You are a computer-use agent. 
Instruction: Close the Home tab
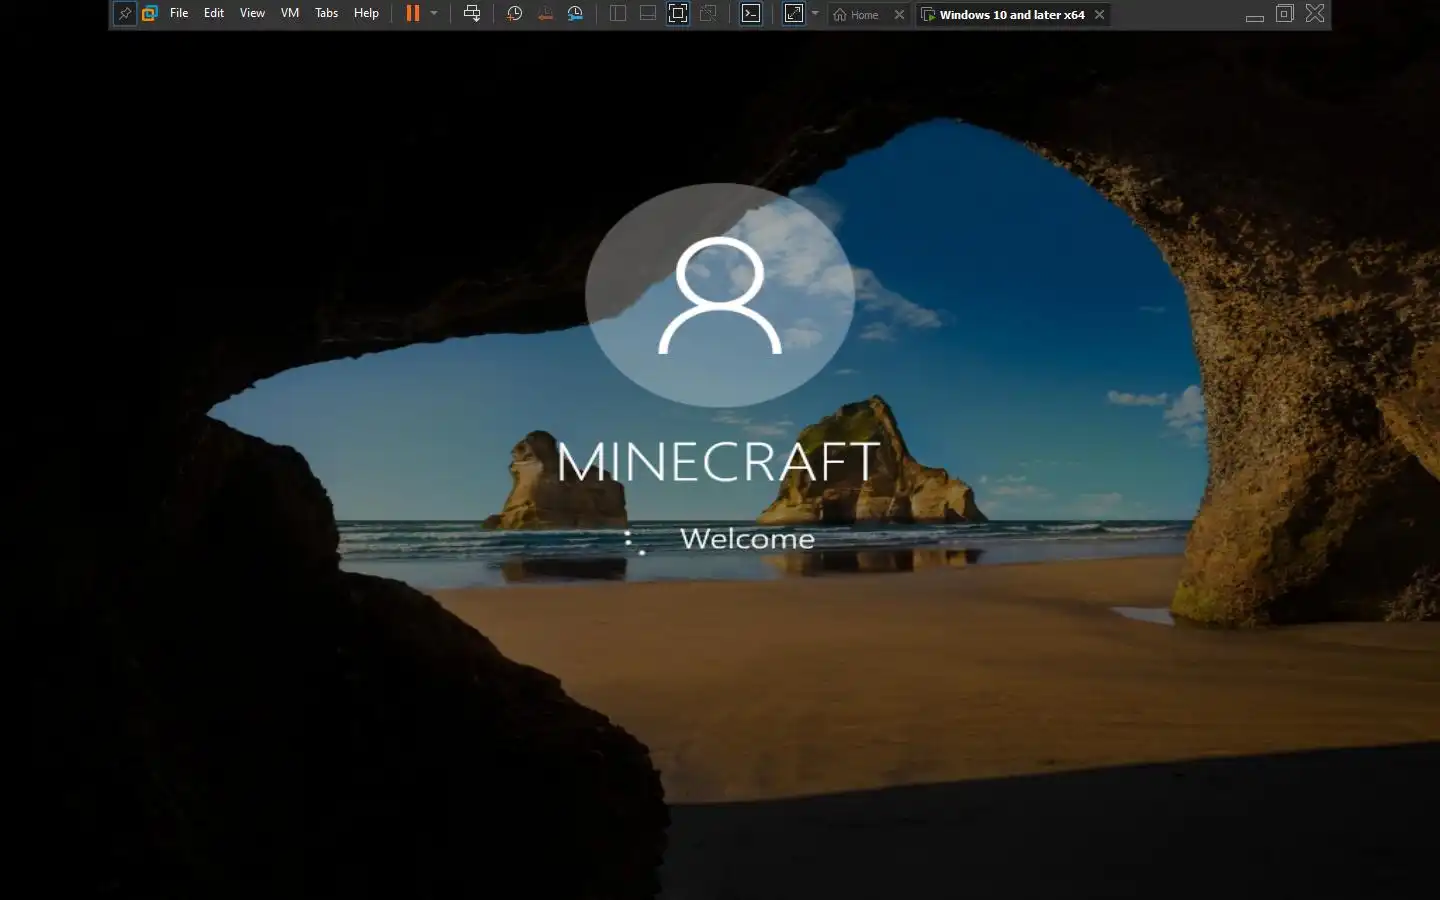click(899, 15)
